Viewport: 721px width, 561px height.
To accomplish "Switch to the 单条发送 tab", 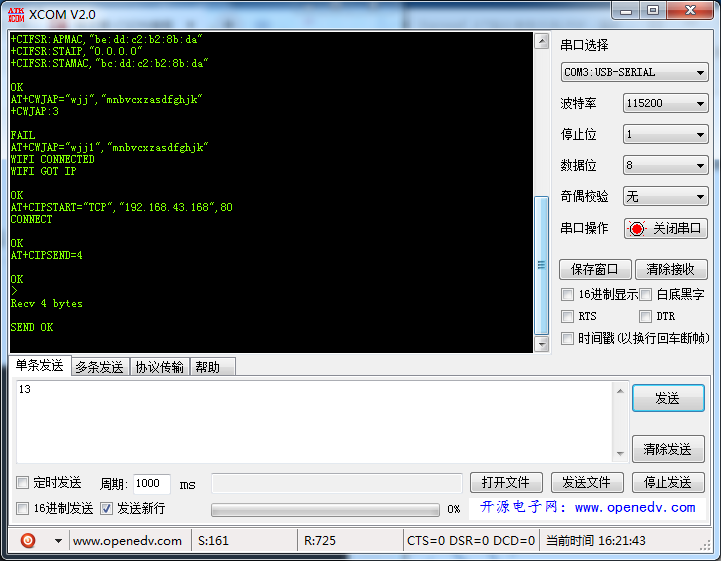I will [40, 366].
